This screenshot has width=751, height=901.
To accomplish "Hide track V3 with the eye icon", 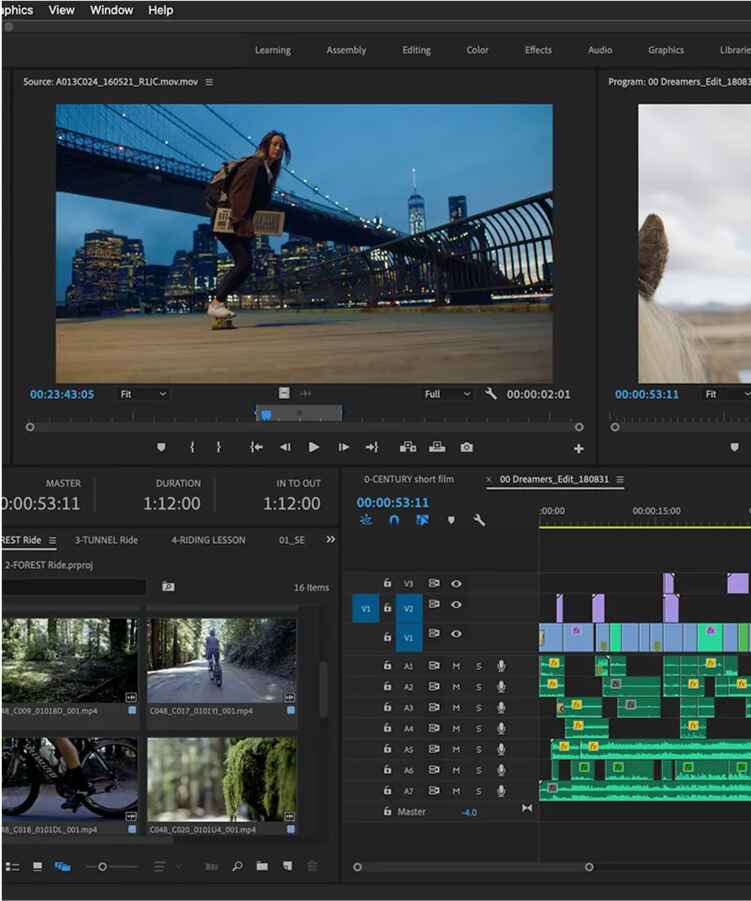I will click(x=456, y=583).
